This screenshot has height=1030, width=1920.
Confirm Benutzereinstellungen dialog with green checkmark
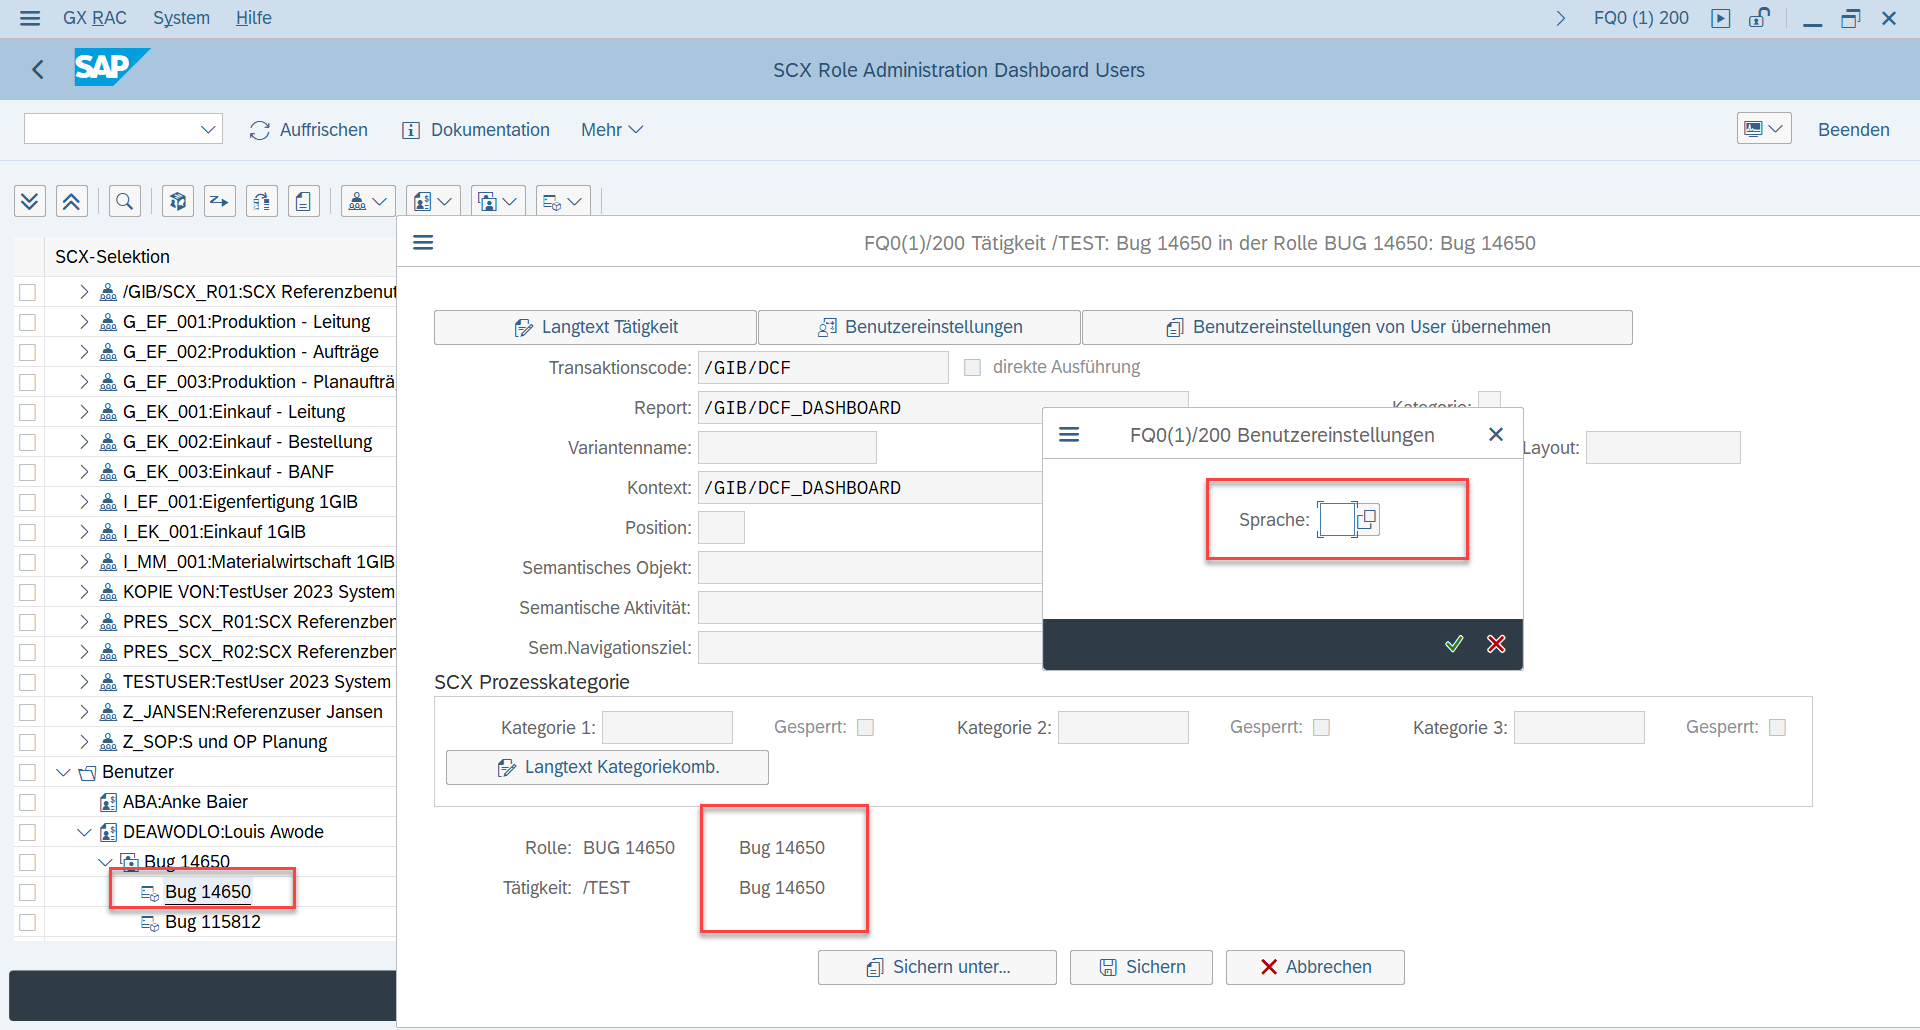[1454, 644]
